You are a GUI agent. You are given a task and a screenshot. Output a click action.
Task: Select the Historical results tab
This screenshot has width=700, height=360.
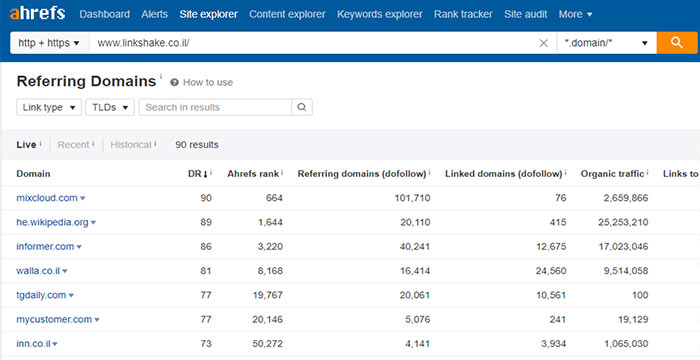[131, 145]
